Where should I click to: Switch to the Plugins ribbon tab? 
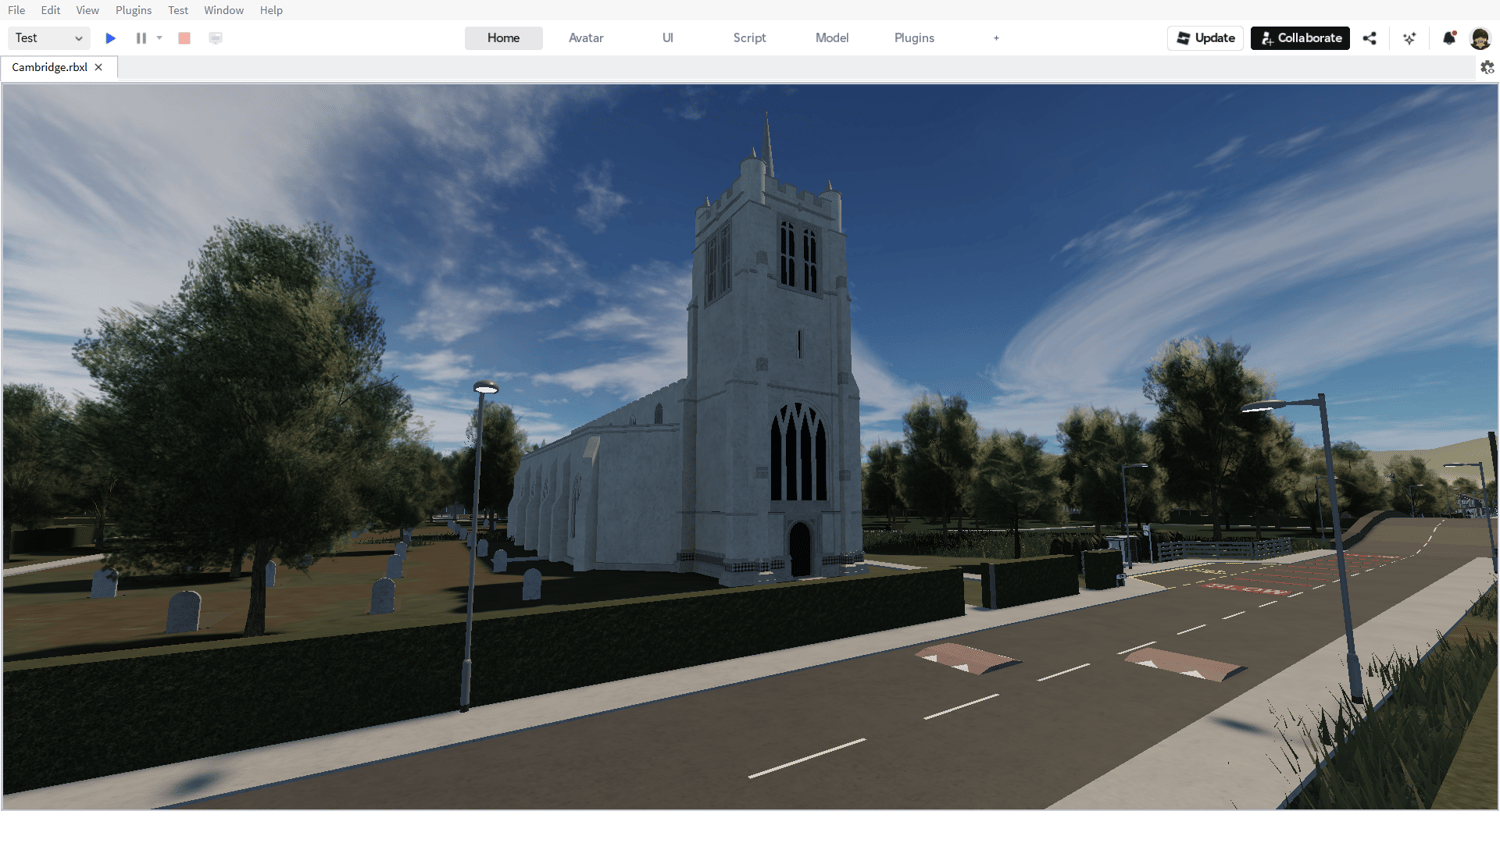(914, 38)
